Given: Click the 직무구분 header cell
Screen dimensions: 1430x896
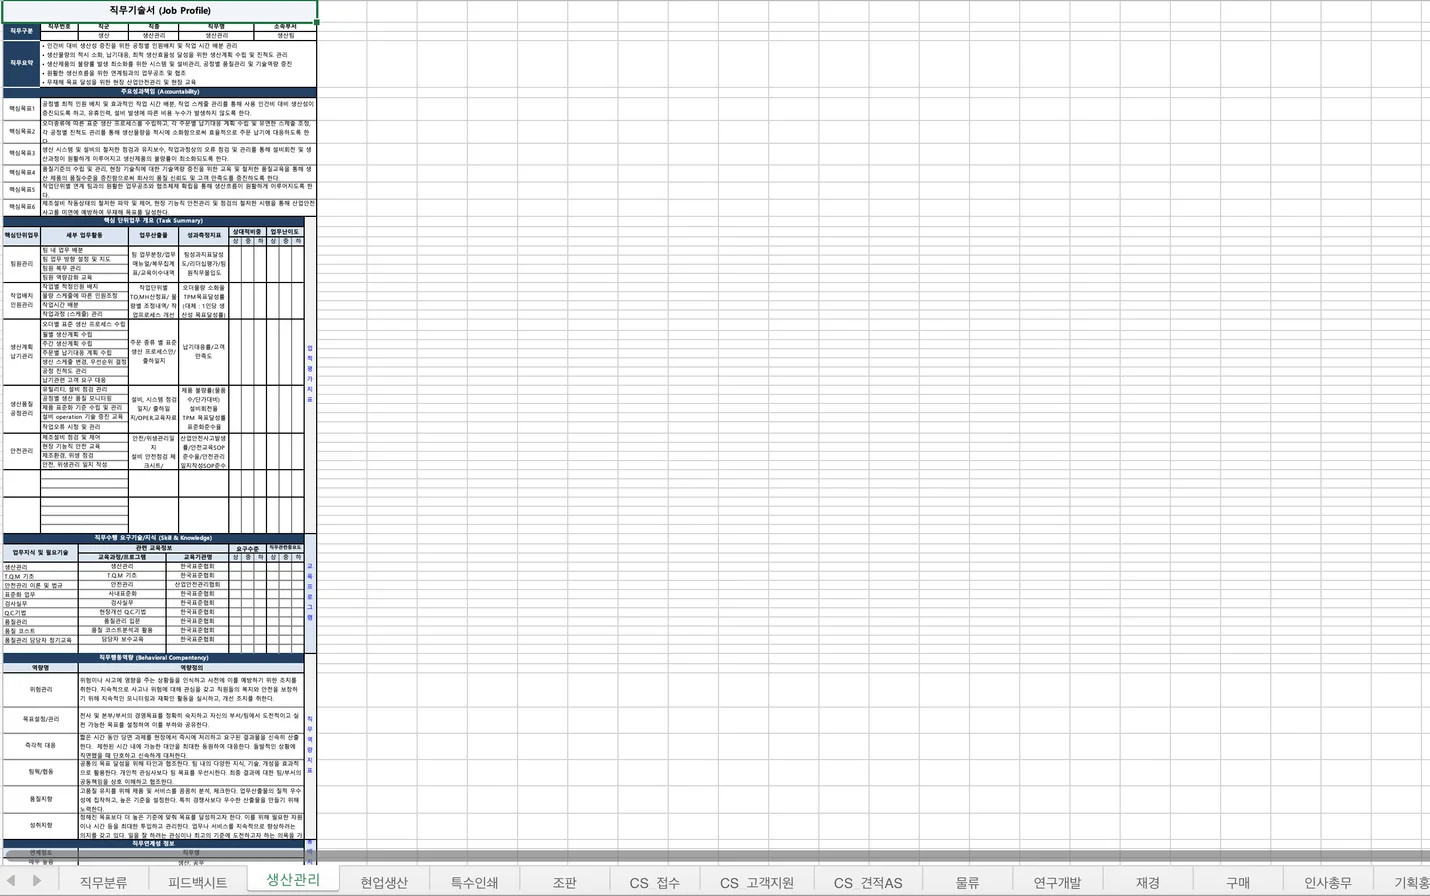Looking at the screenshot, I should point(21,31).
